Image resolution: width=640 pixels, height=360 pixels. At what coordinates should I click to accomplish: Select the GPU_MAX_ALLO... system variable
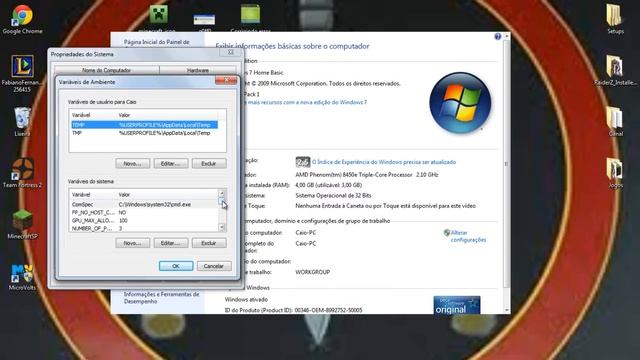[144, 221]
